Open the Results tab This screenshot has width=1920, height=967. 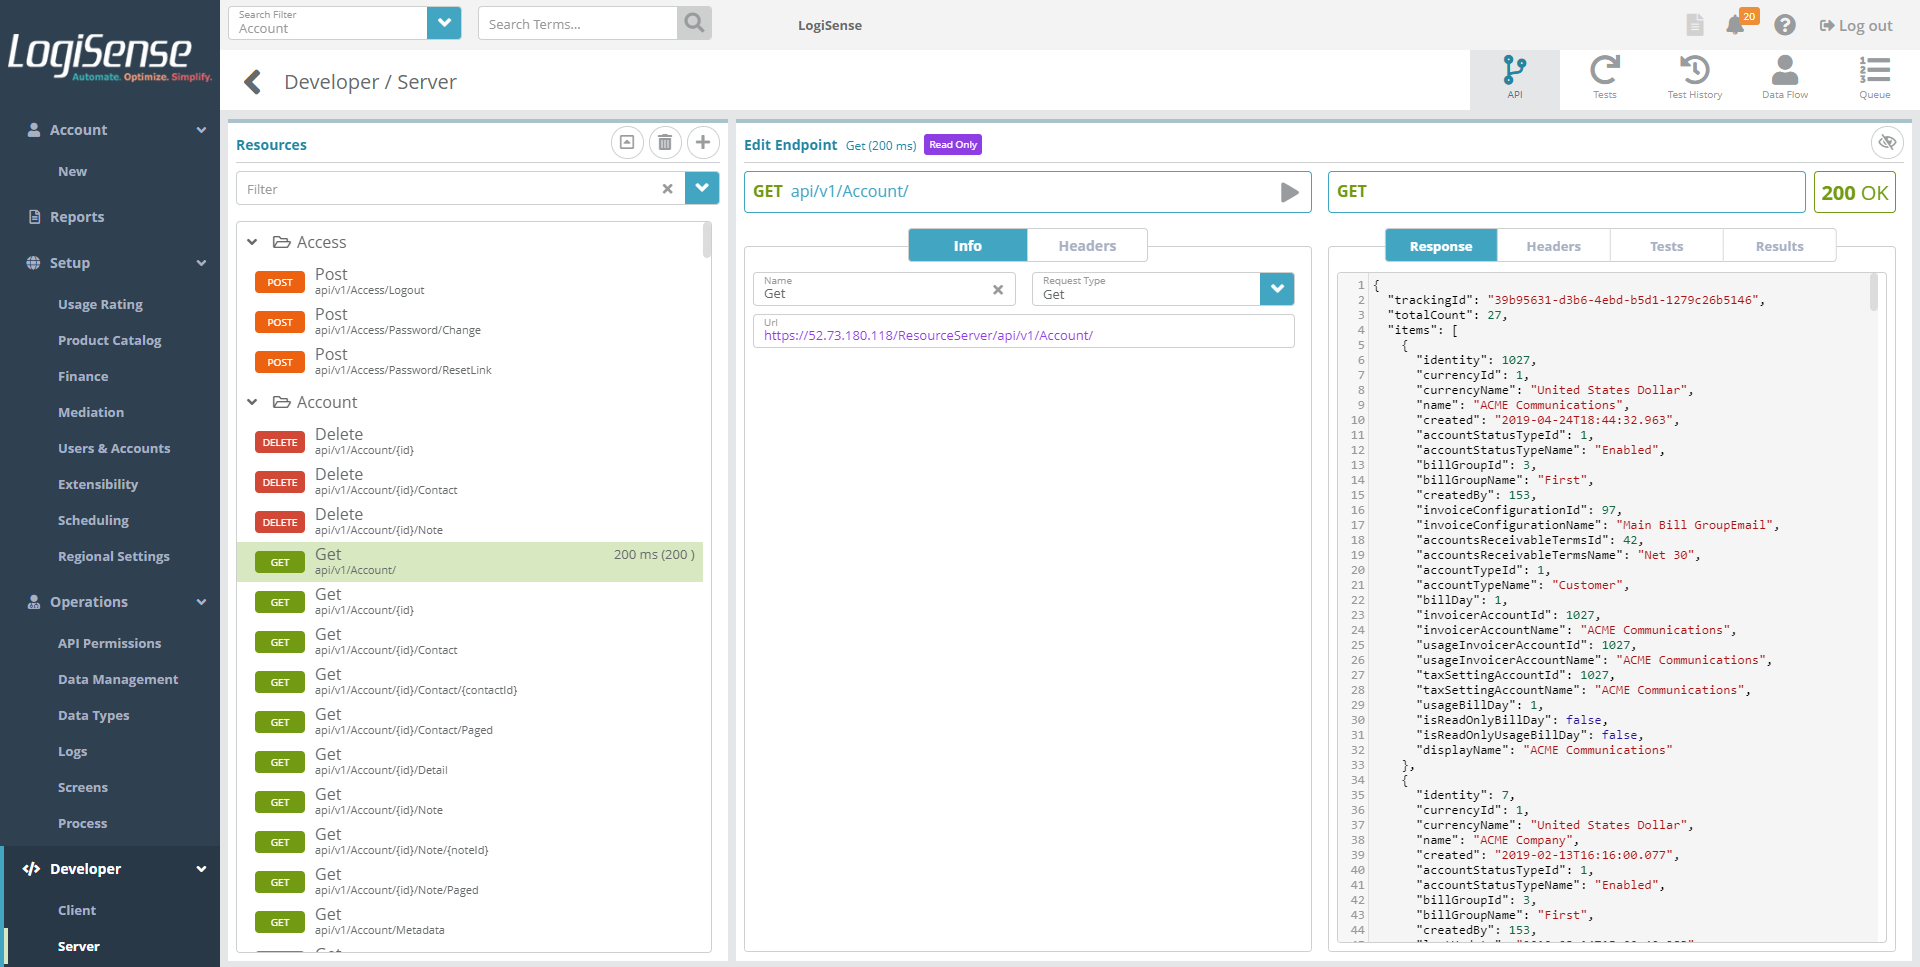[x=1779, y=246]
